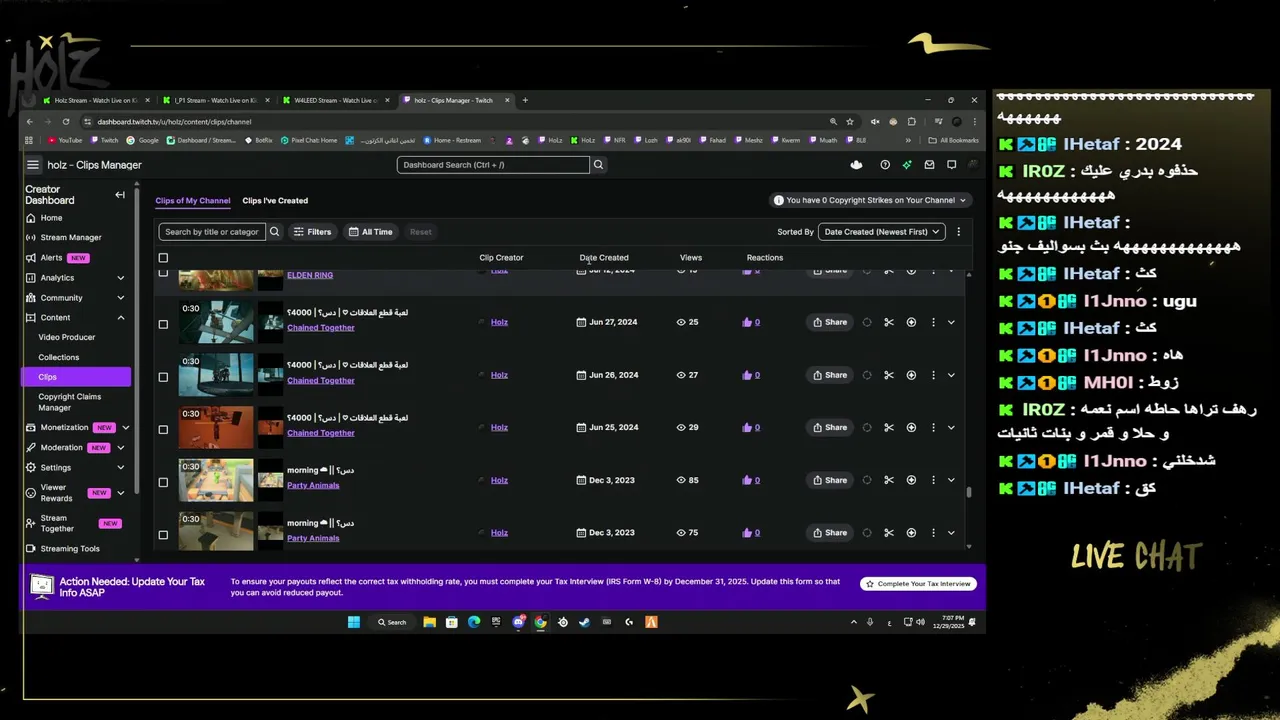Open Steam from the Windows taskbar
1280x720 pixels.
click(x=584, y=622)
